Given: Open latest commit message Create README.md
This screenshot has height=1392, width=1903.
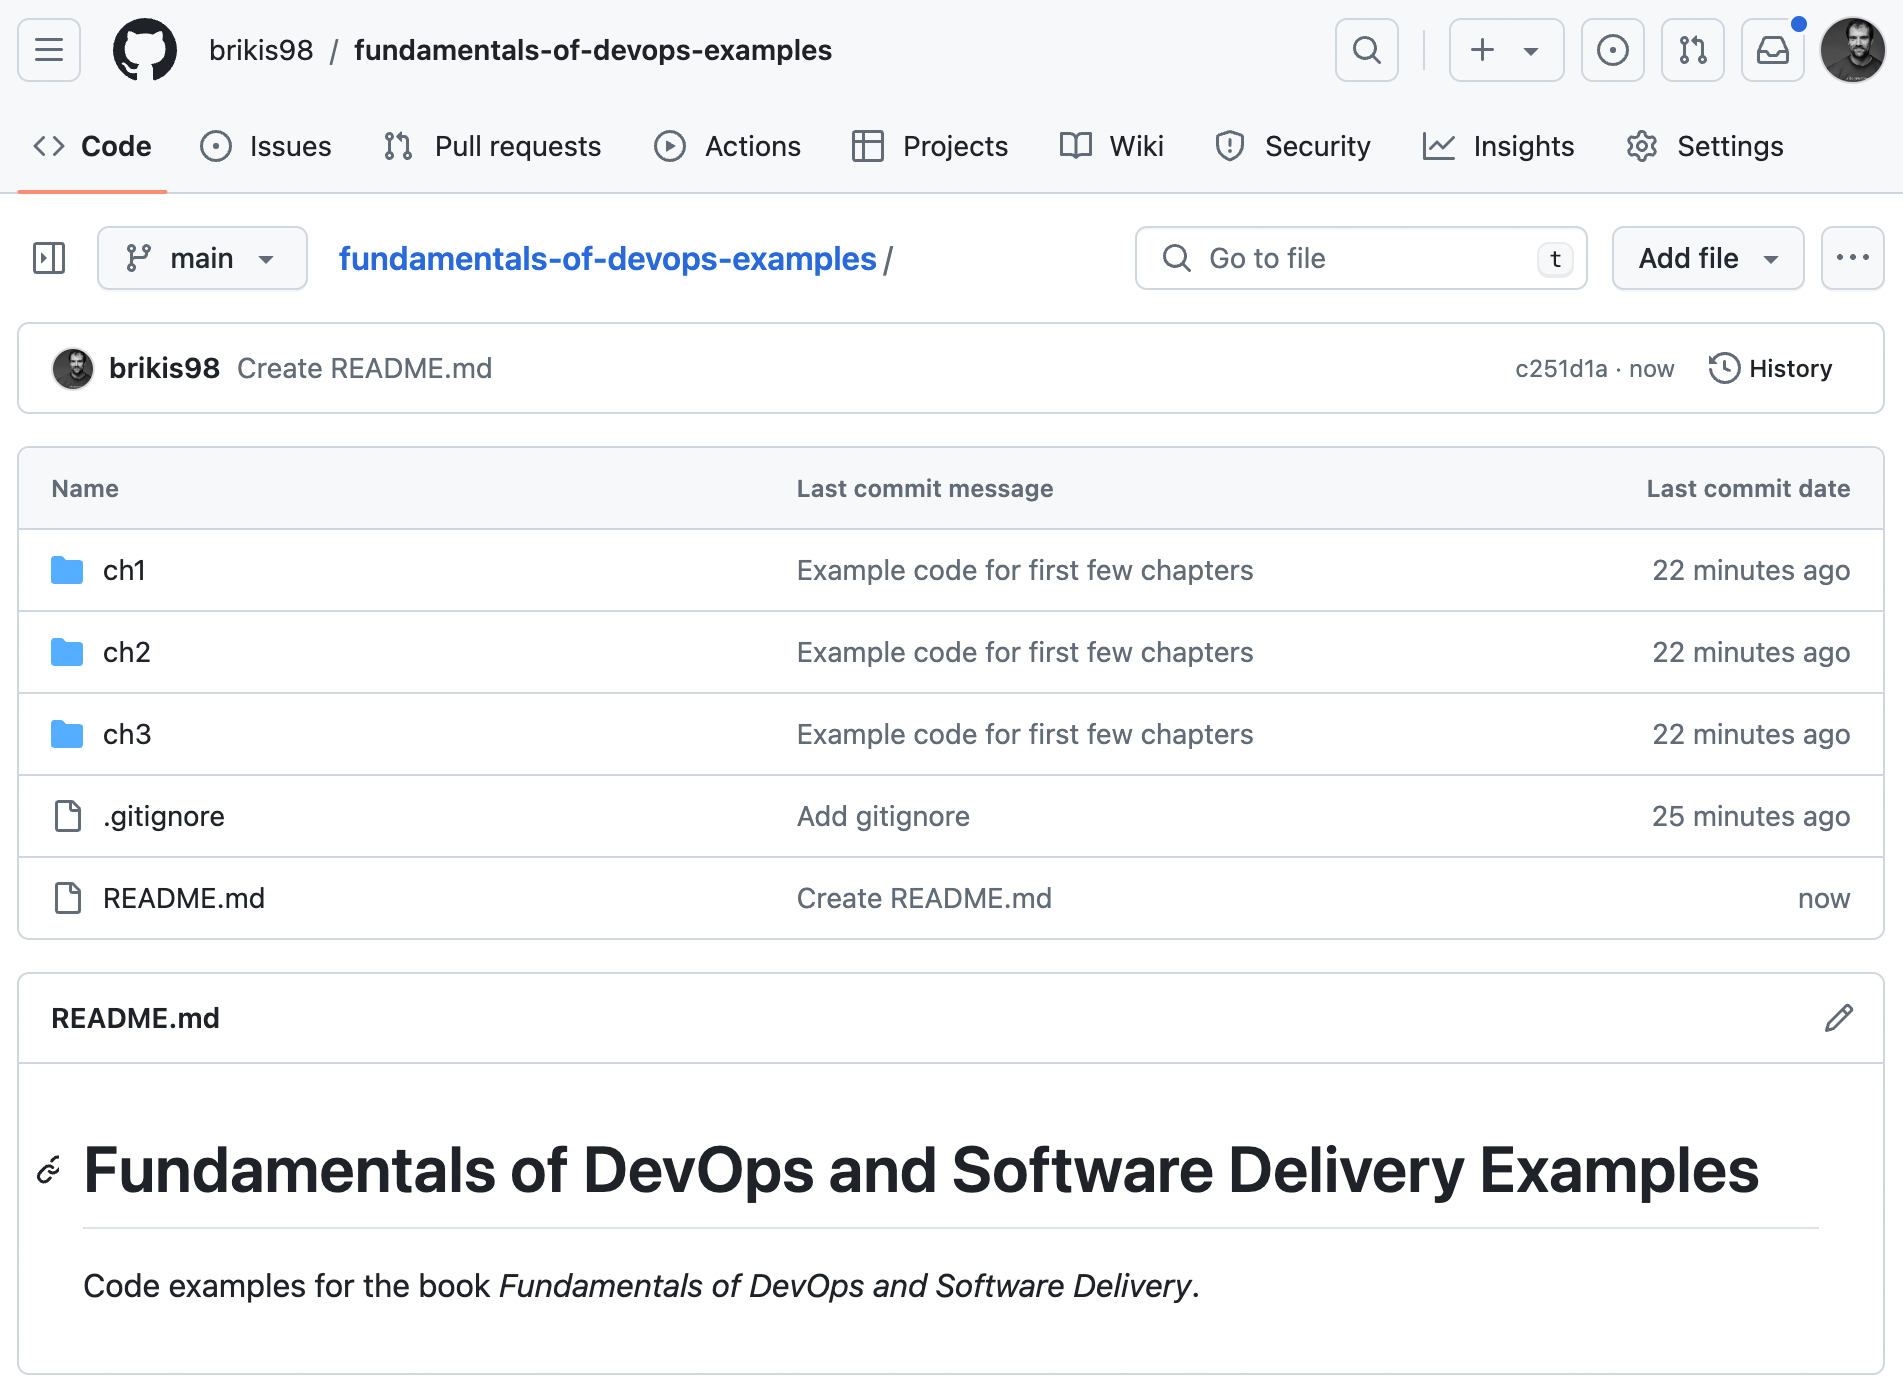Looking at the screenshot, I should pos(364,368).
